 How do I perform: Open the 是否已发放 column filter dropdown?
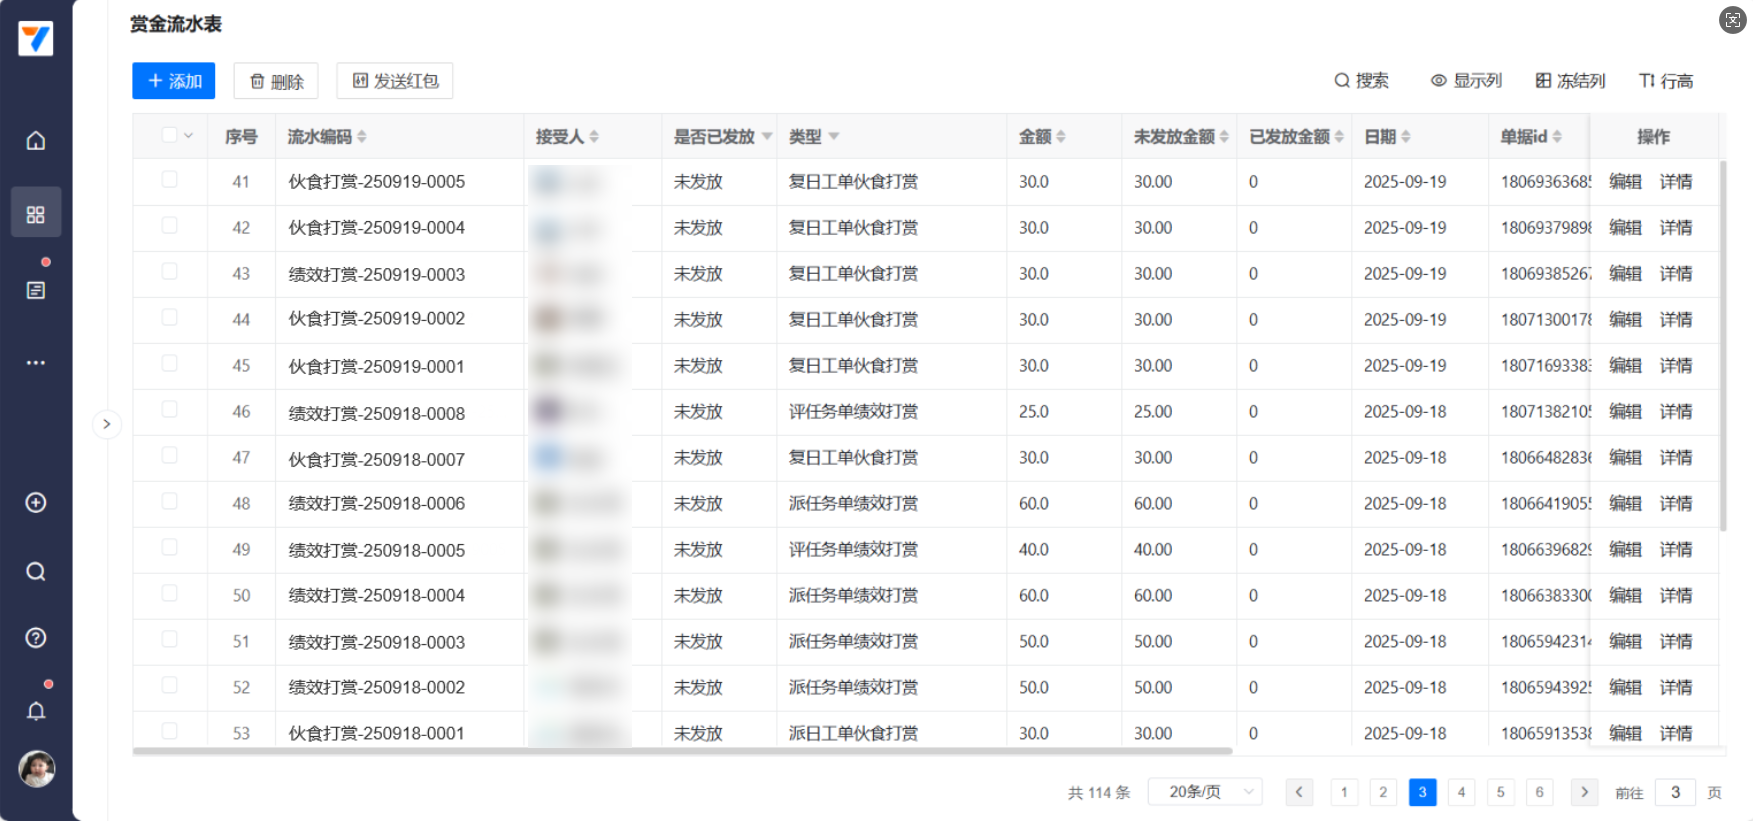click(767, 136)
